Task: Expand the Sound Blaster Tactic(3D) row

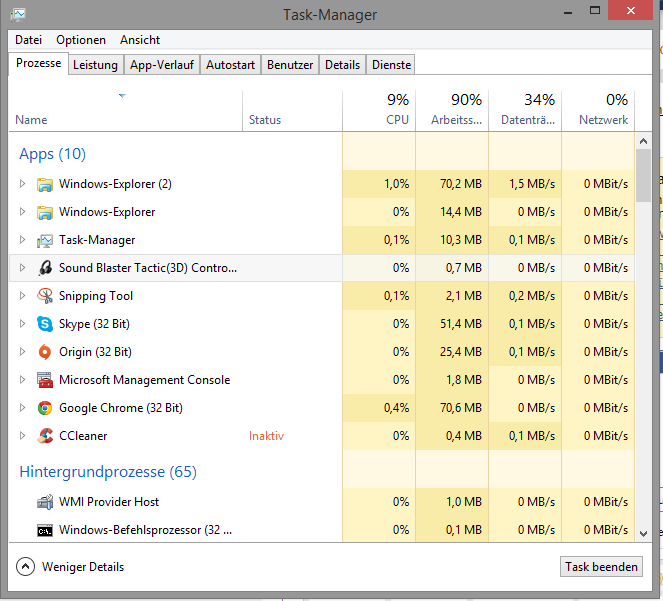Action: point(22,268)
